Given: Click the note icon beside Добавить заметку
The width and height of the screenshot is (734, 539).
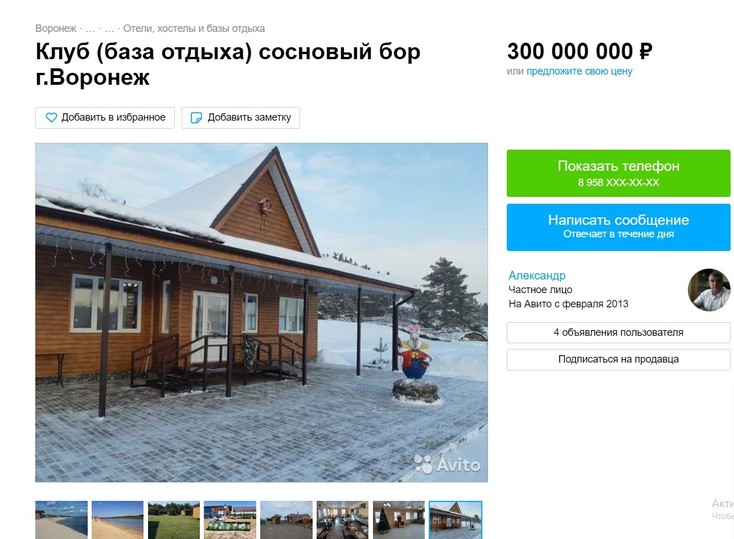Looking at the screenshot, I should click(196, 118).
